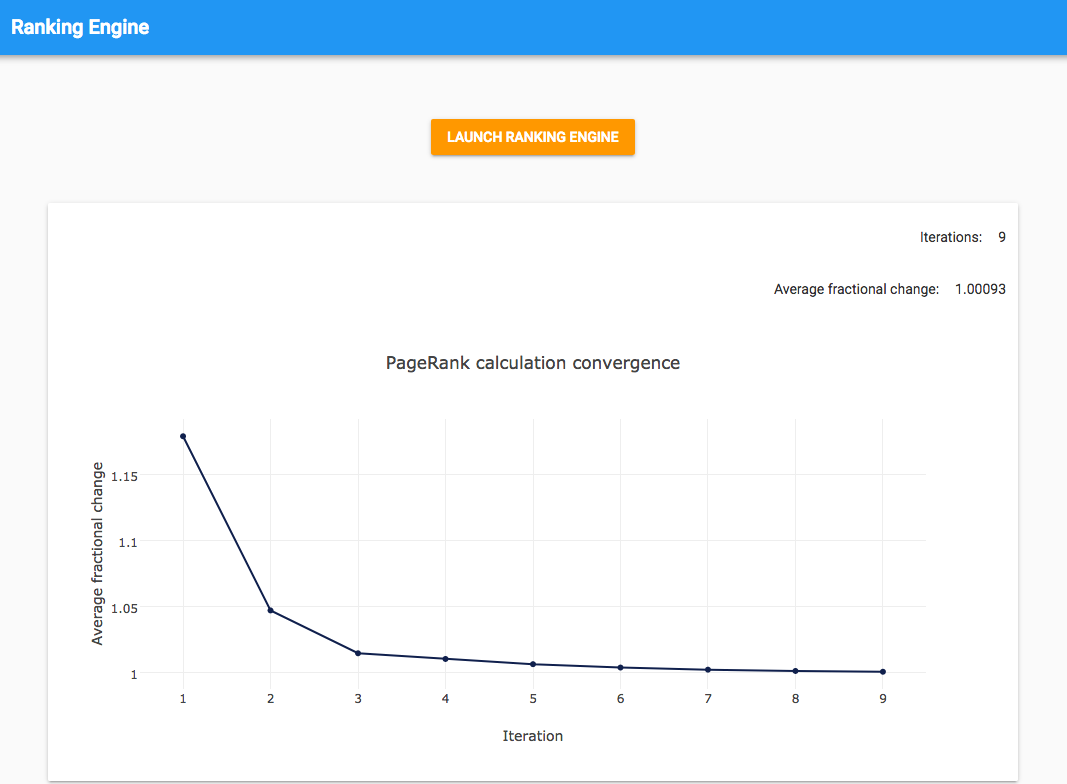This screenshot has height=784, width=1067.
Task: Click the final data point at iteration 9
Action: tap(883, 672)
